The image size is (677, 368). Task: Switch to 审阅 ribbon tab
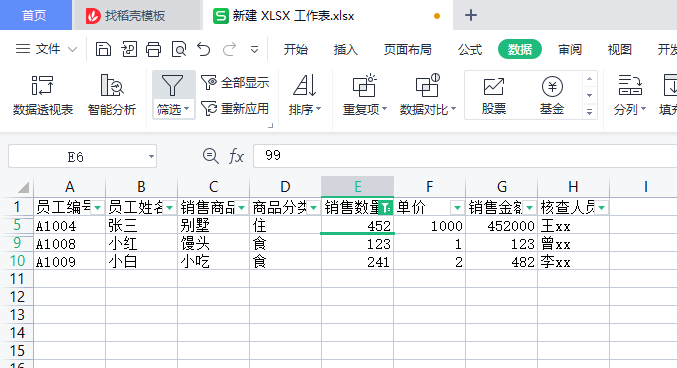(570, 50)
